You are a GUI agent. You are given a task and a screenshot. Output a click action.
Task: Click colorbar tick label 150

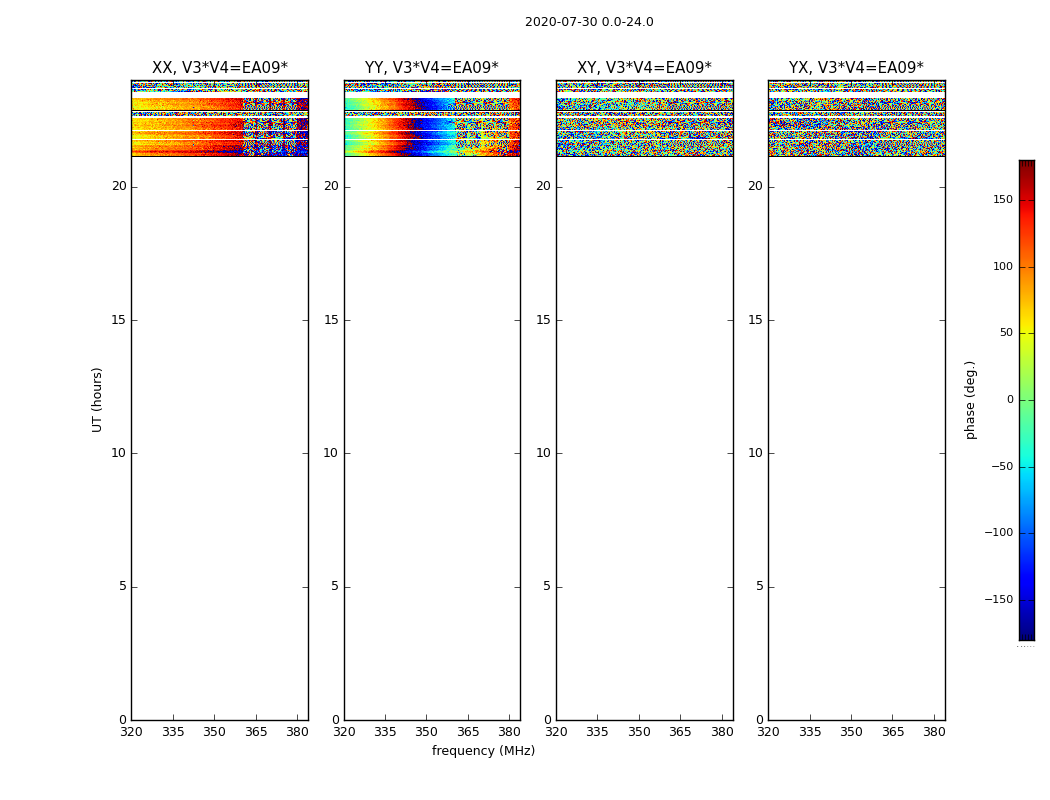pyautogui.click(x=1003, y=200)
